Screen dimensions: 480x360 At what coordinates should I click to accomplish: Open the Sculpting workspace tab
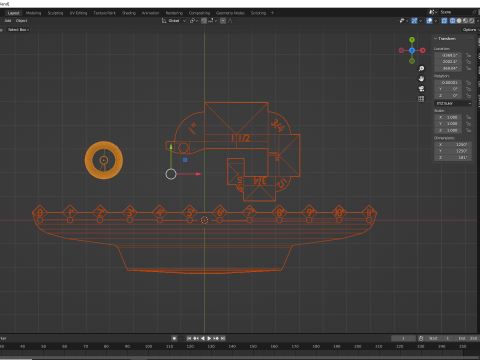coord(55,13)
